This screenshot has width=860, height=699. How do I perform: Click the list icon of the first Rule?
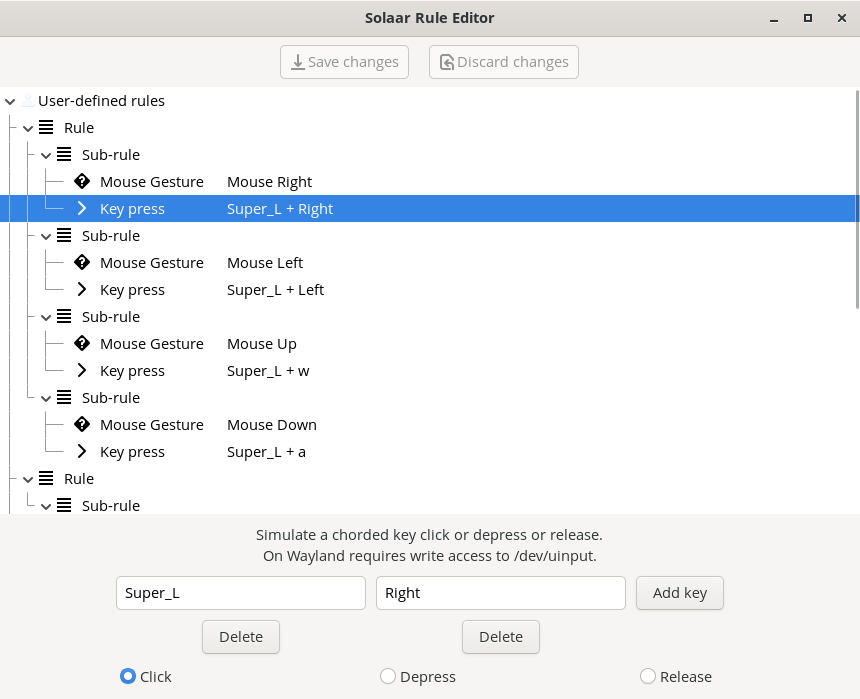(46, 128)
